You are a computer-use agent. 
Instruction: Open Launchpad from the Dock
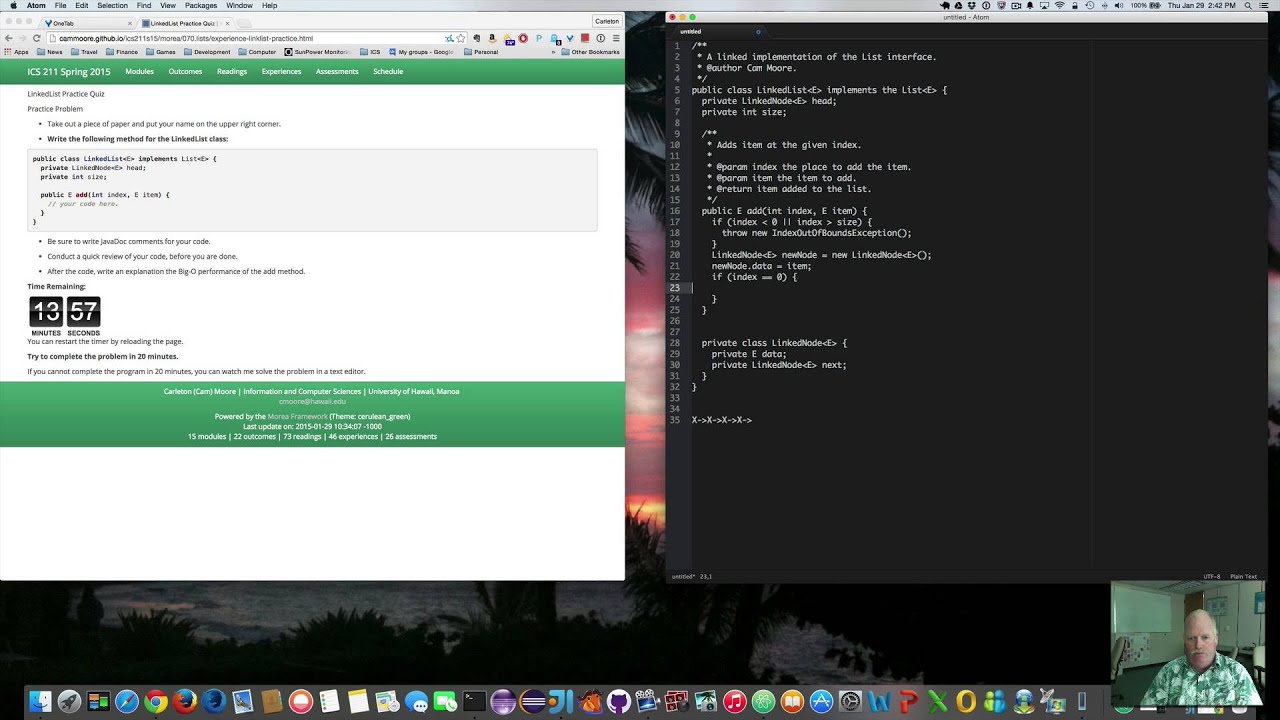[x=69, y=702]
